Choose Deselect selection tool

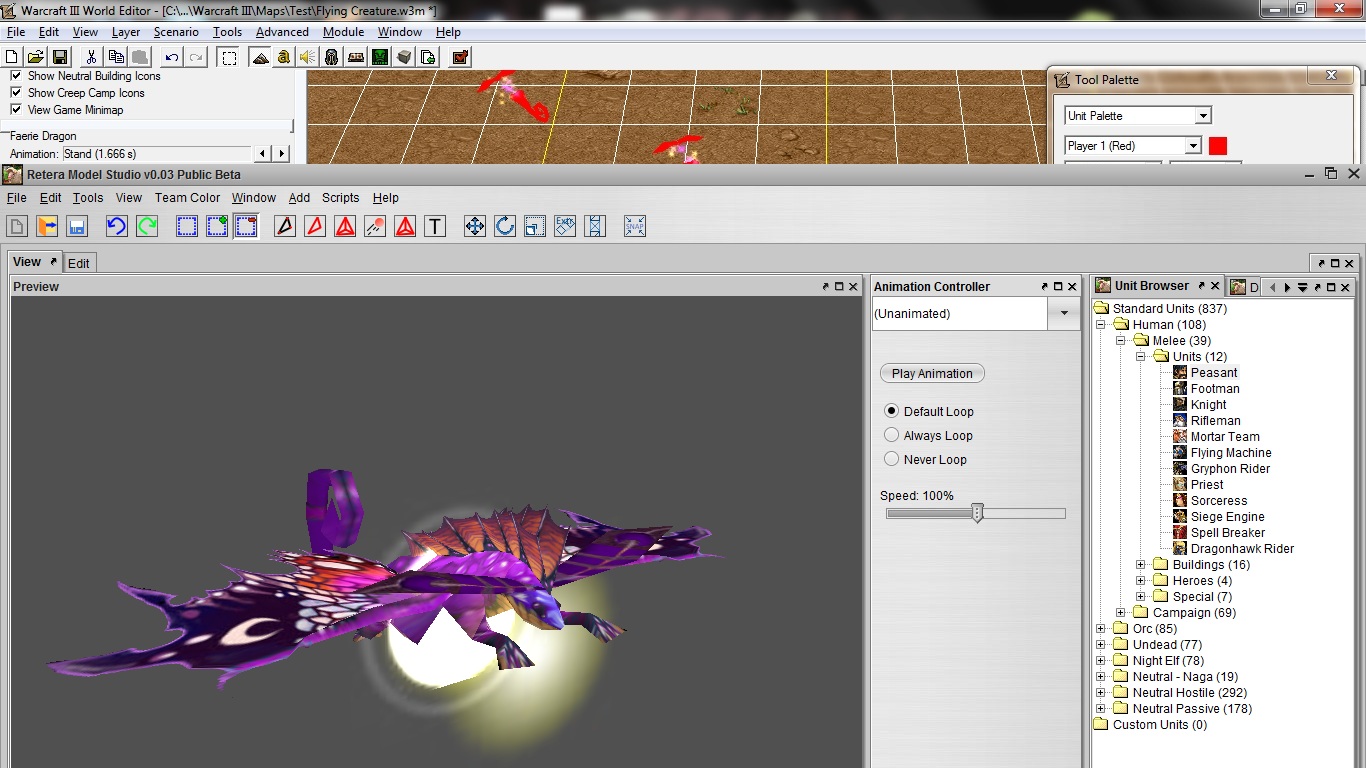coord(247,226)
